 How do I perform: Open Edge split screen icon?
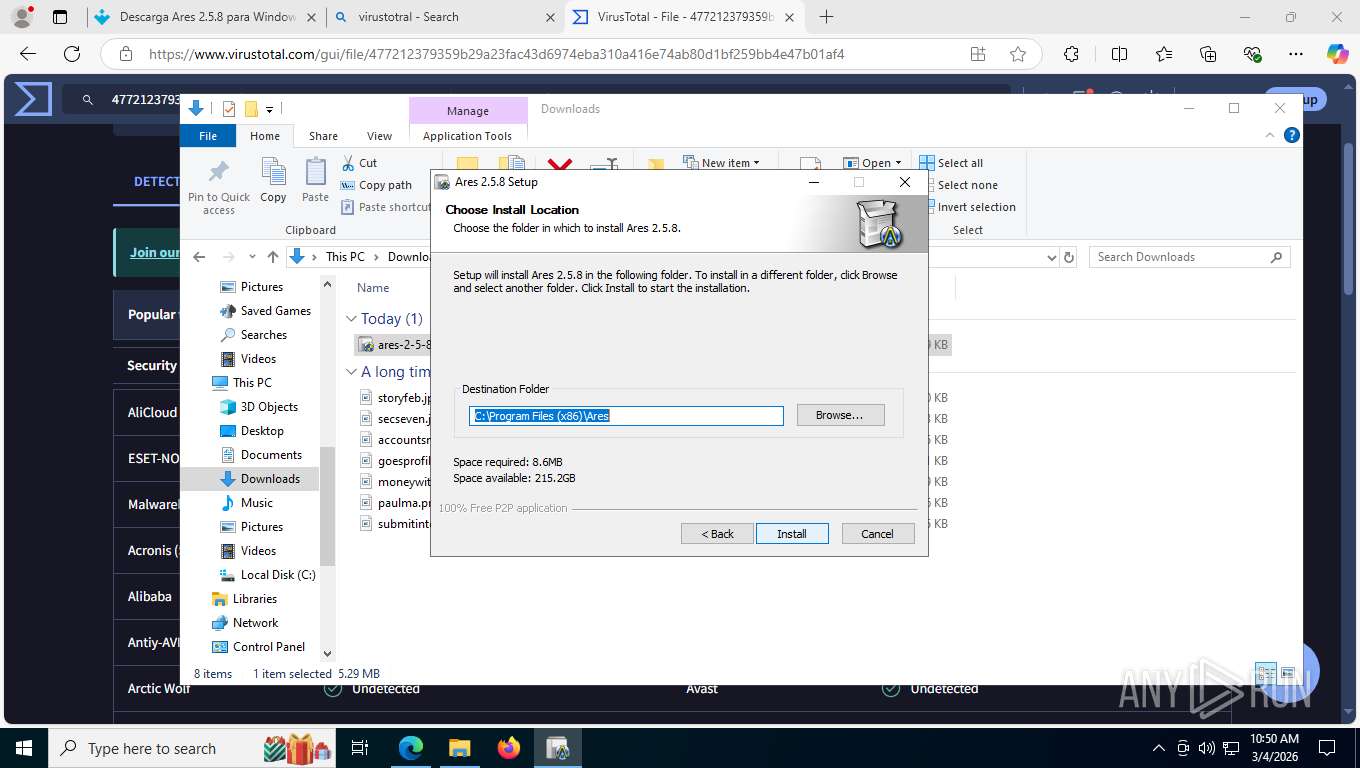pyautogui.click(x=1119, y=54)
